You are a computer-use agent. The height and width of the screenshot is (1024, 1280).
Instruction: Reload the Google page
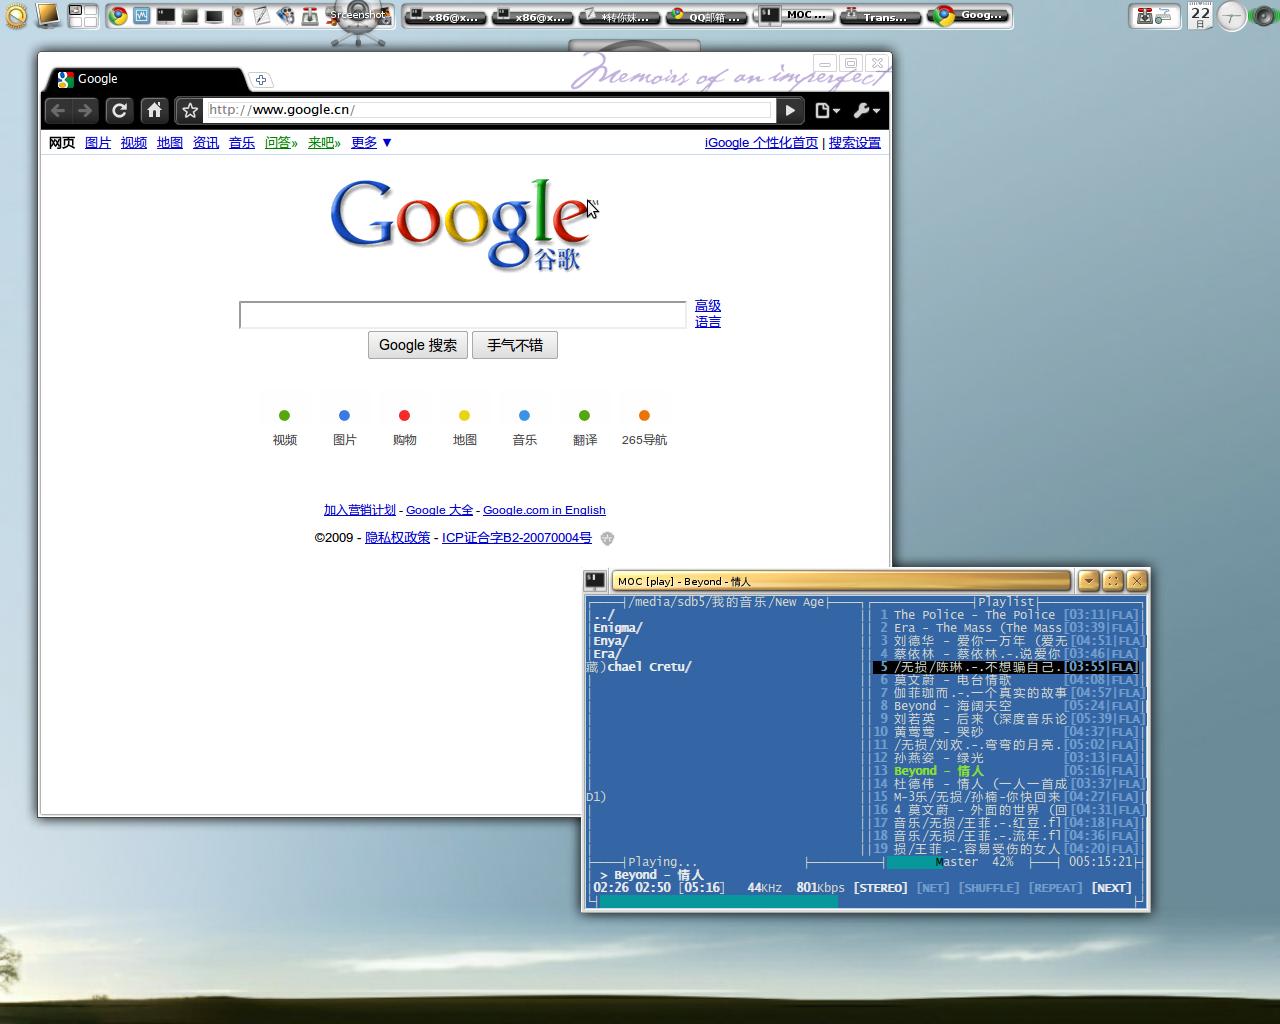coord(119,111)
